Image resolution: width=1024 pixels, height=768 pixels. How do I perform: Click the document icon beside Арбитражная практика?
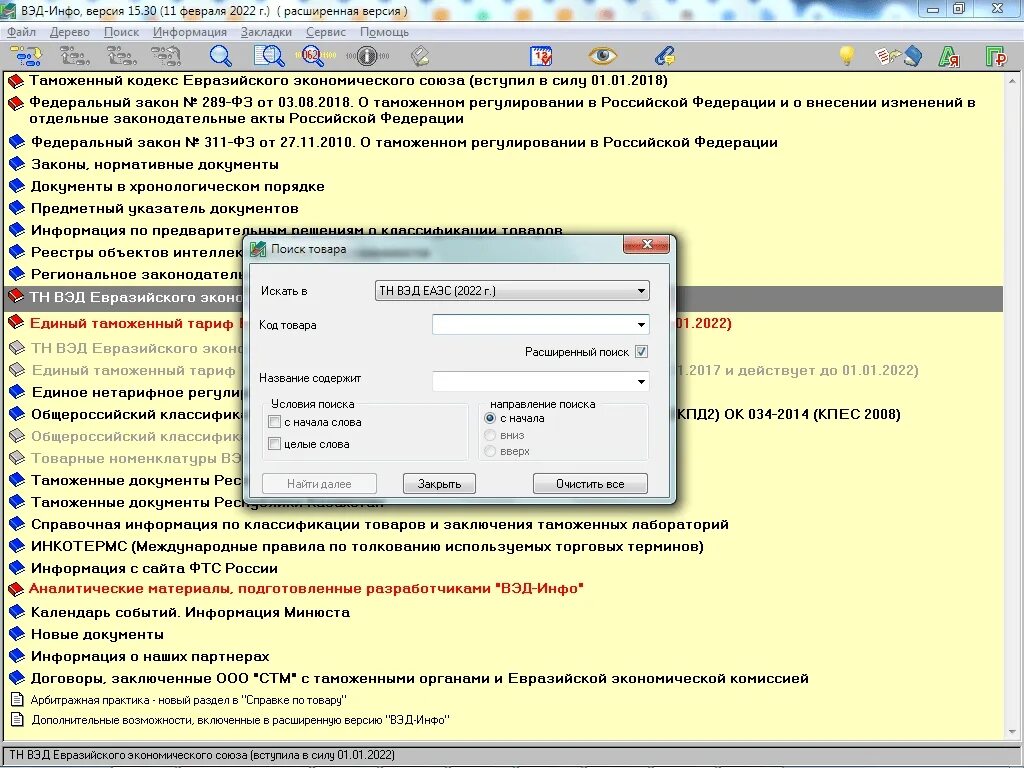click(18, 699)
